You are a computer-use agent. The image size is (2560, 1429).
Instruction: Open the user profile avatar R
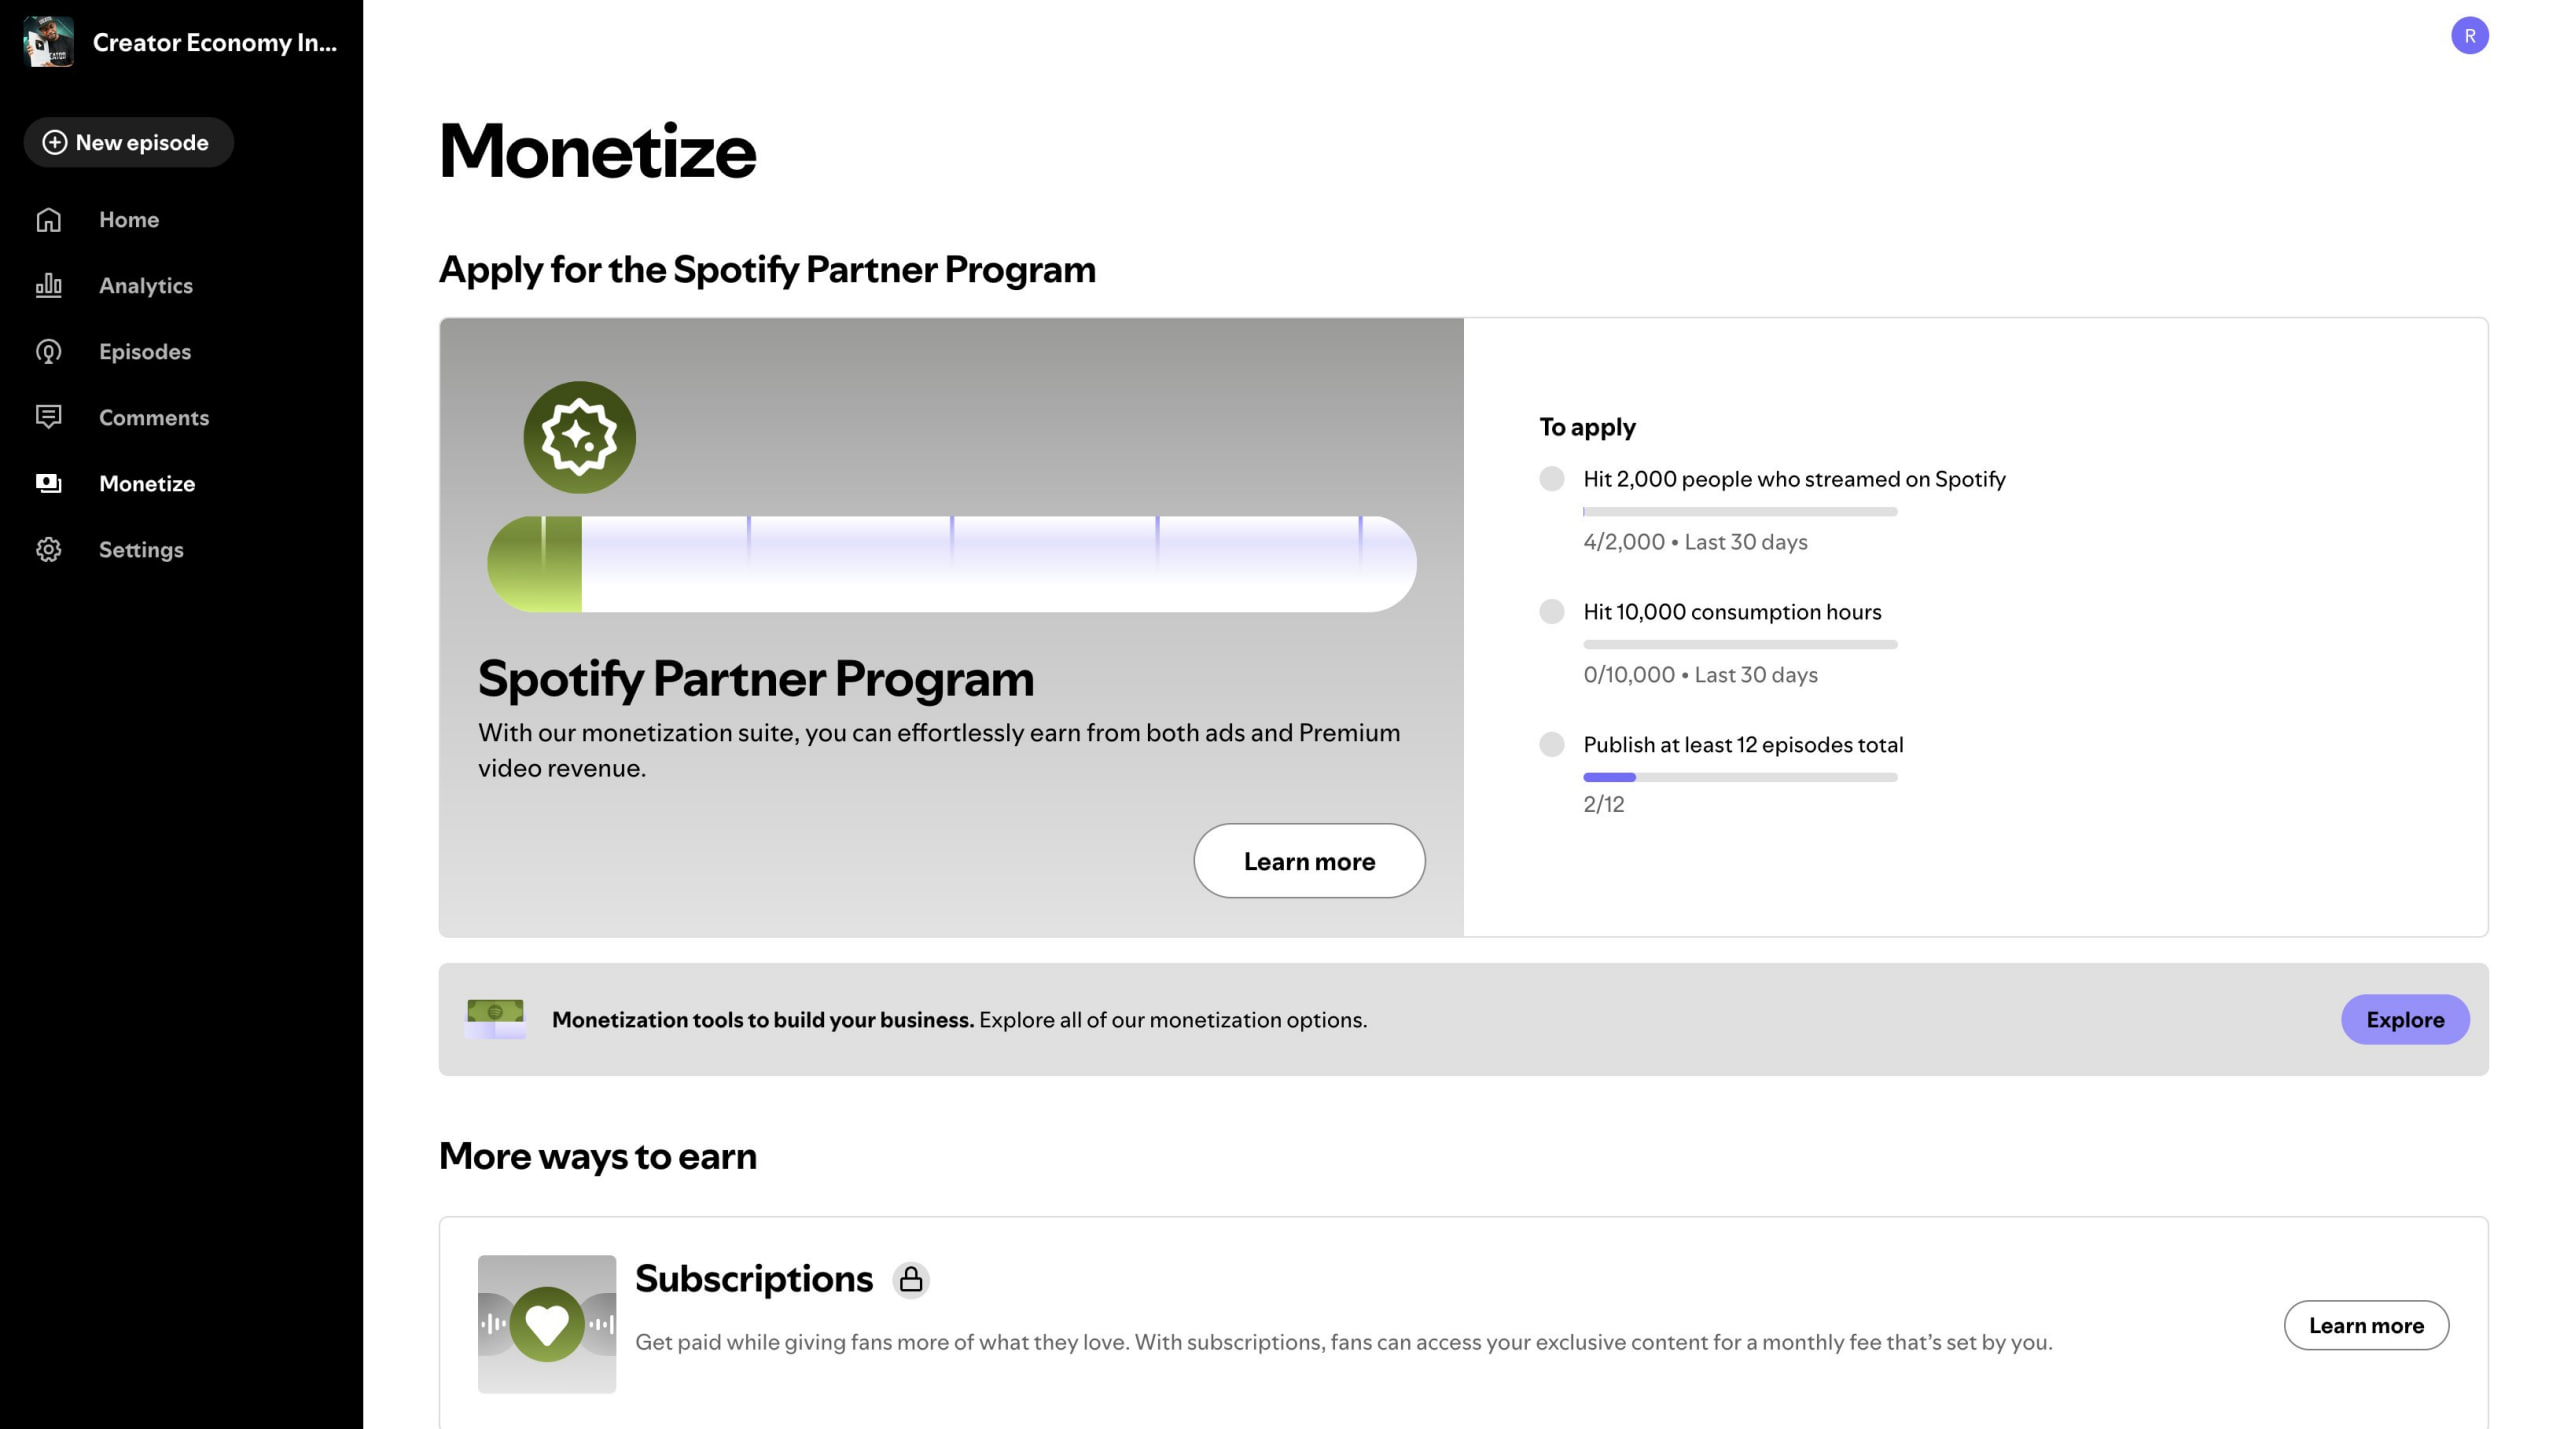click(2469, 36)
